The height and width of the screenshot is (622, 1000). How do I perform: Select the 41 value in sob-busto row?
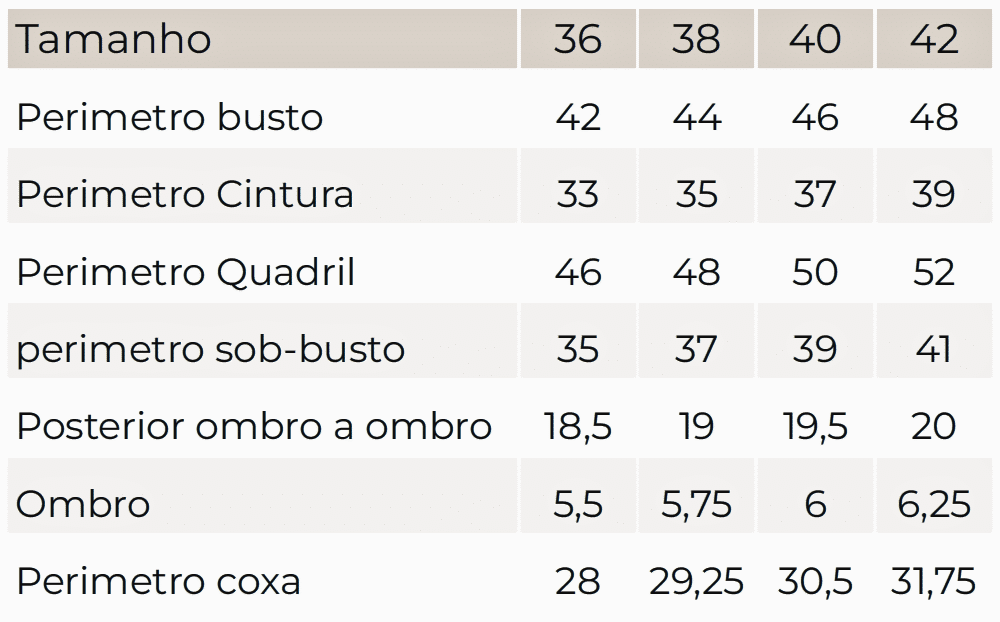934,349
